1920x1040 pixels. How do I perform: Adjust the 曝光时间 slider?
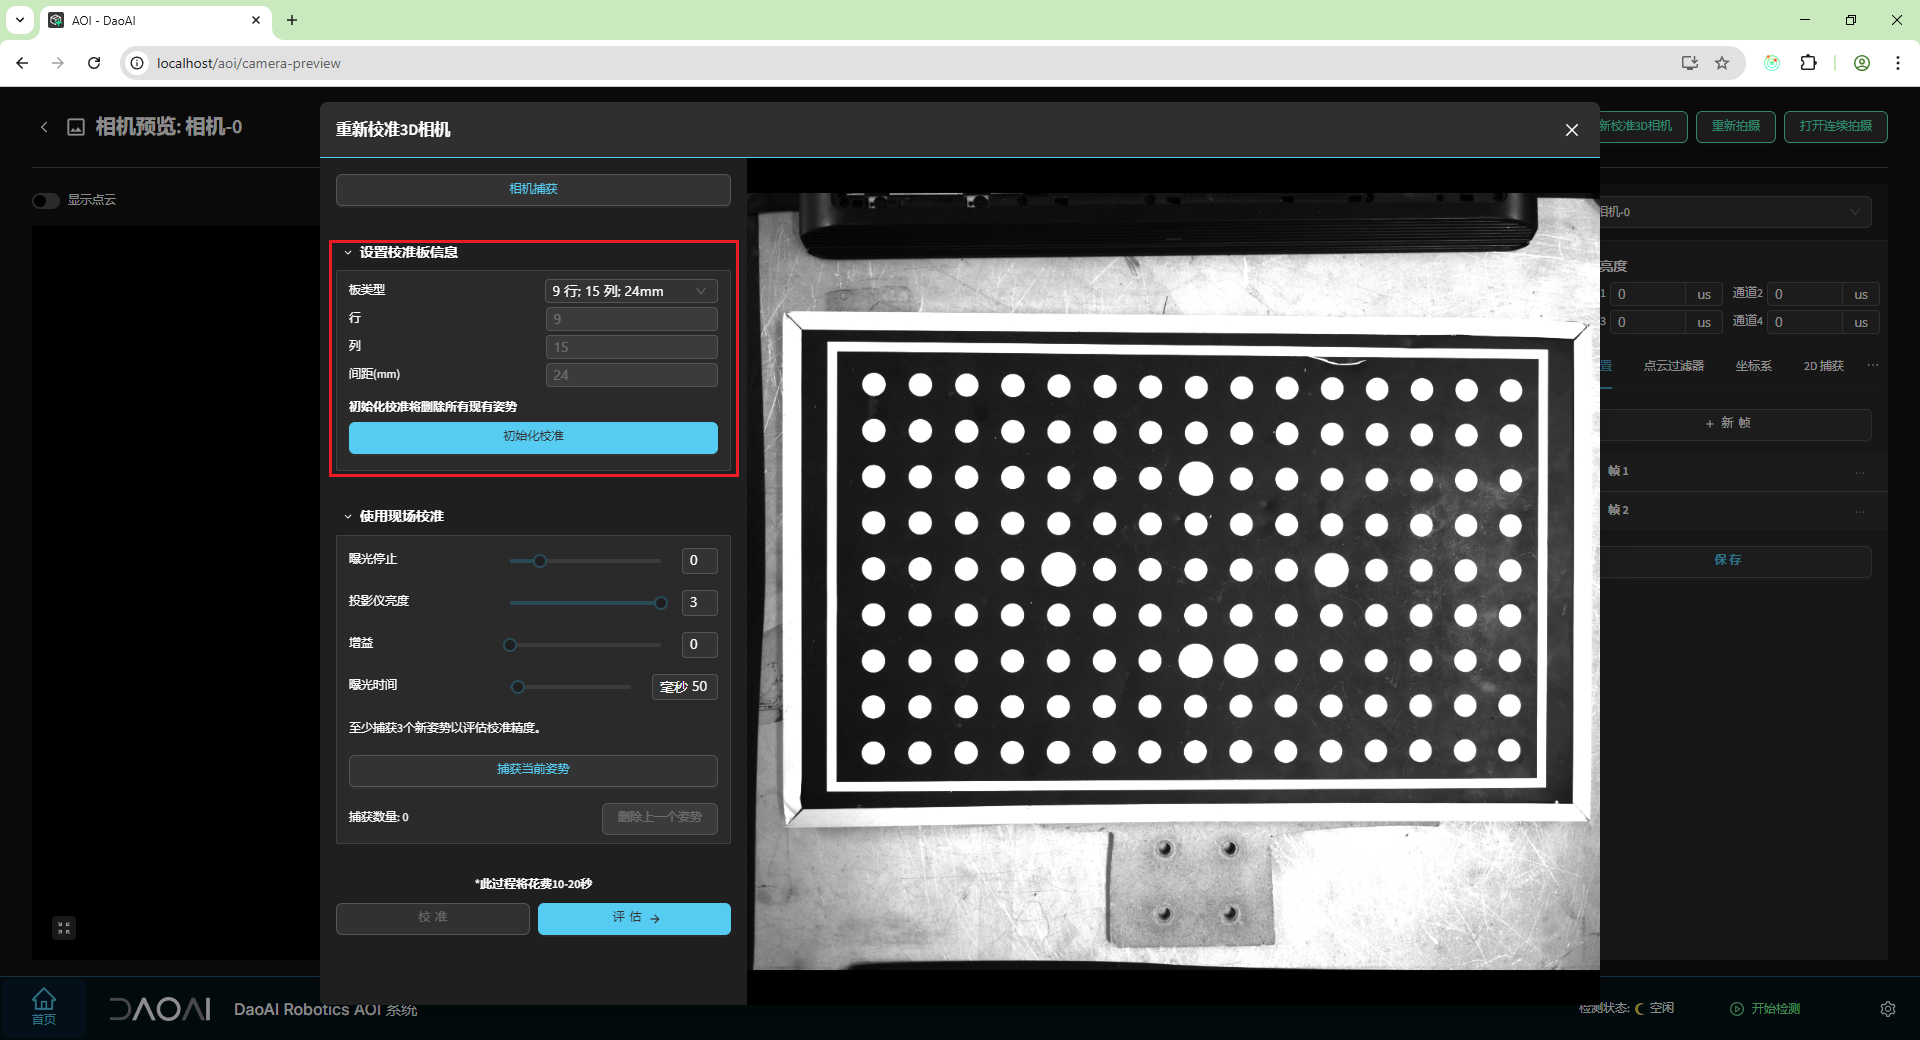pyautogui.click(x=572, y=687)
